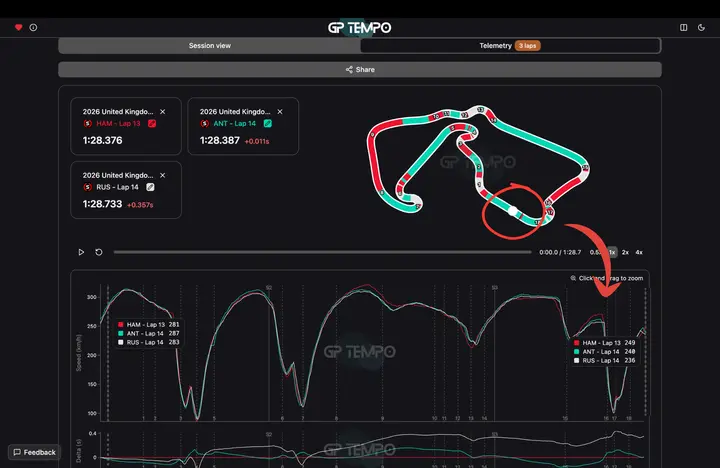Reset playback with the restart icon
The height and width of the screenshot is (468, 720).
click(x=99, y=252)
